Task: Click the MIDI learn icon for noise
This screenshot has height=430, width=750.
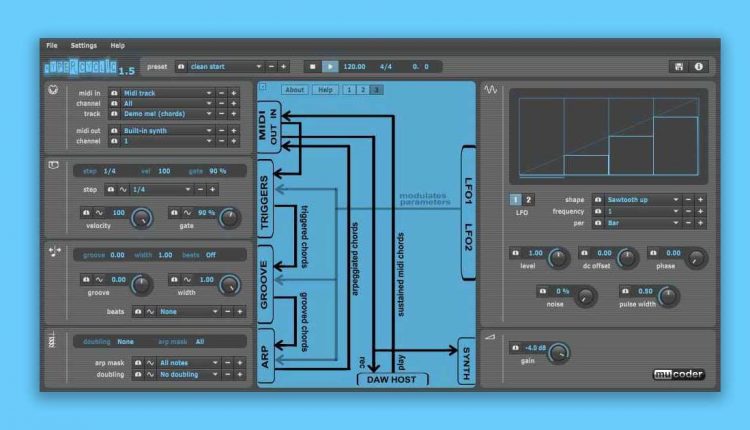Action: pos(542,291)
